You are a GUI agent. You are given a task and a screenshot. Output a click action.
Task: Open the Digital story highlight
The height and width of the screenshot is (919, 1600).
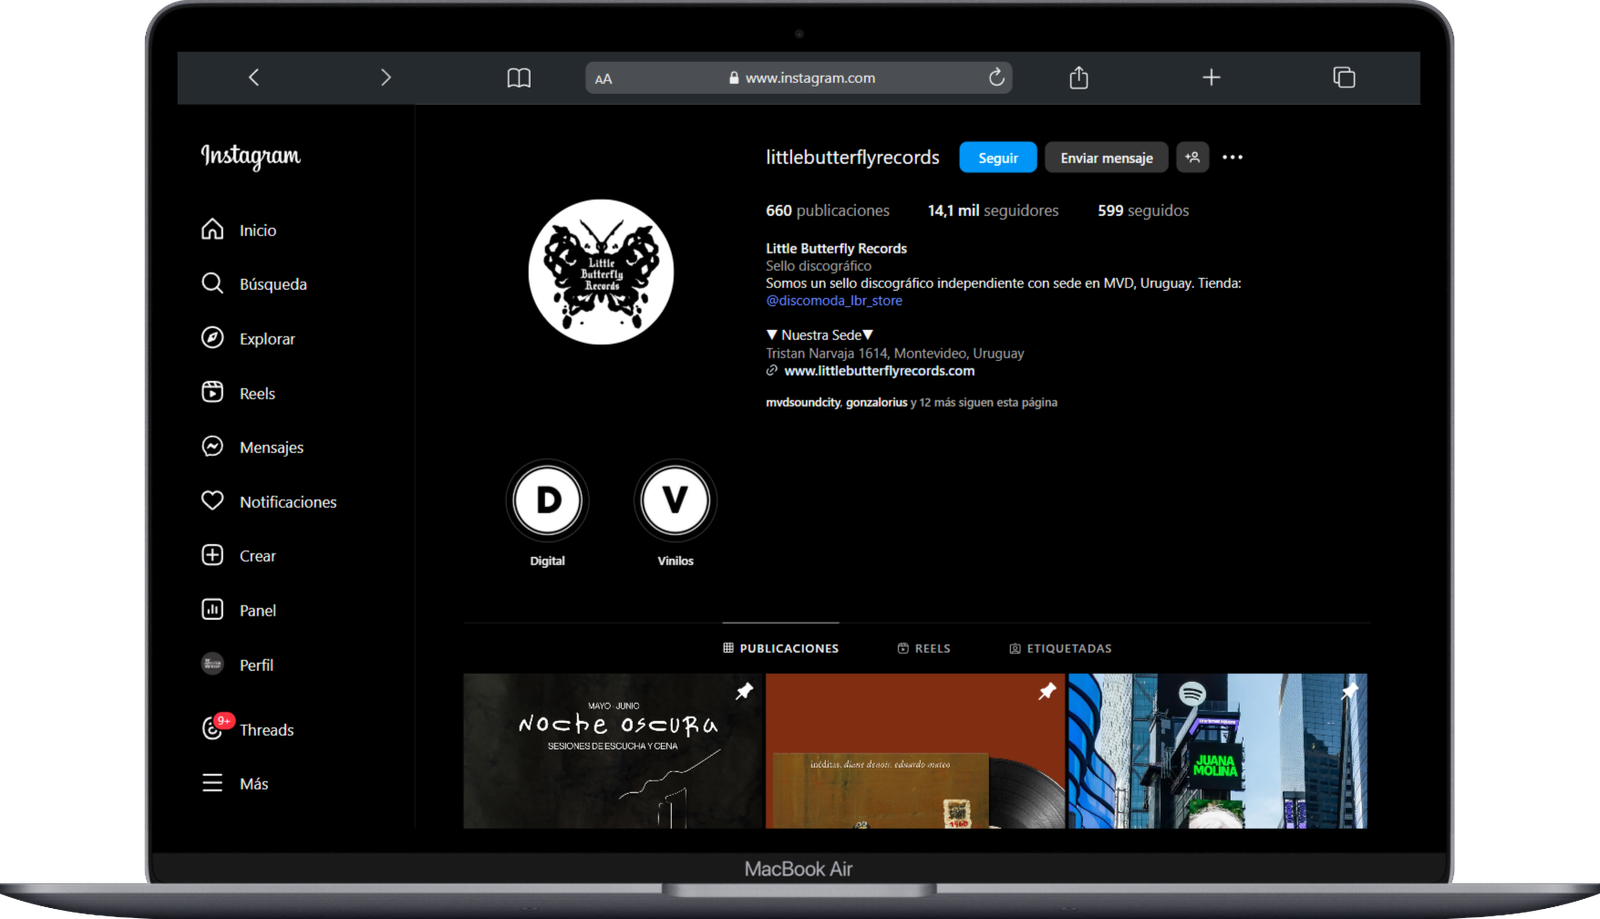547,513
